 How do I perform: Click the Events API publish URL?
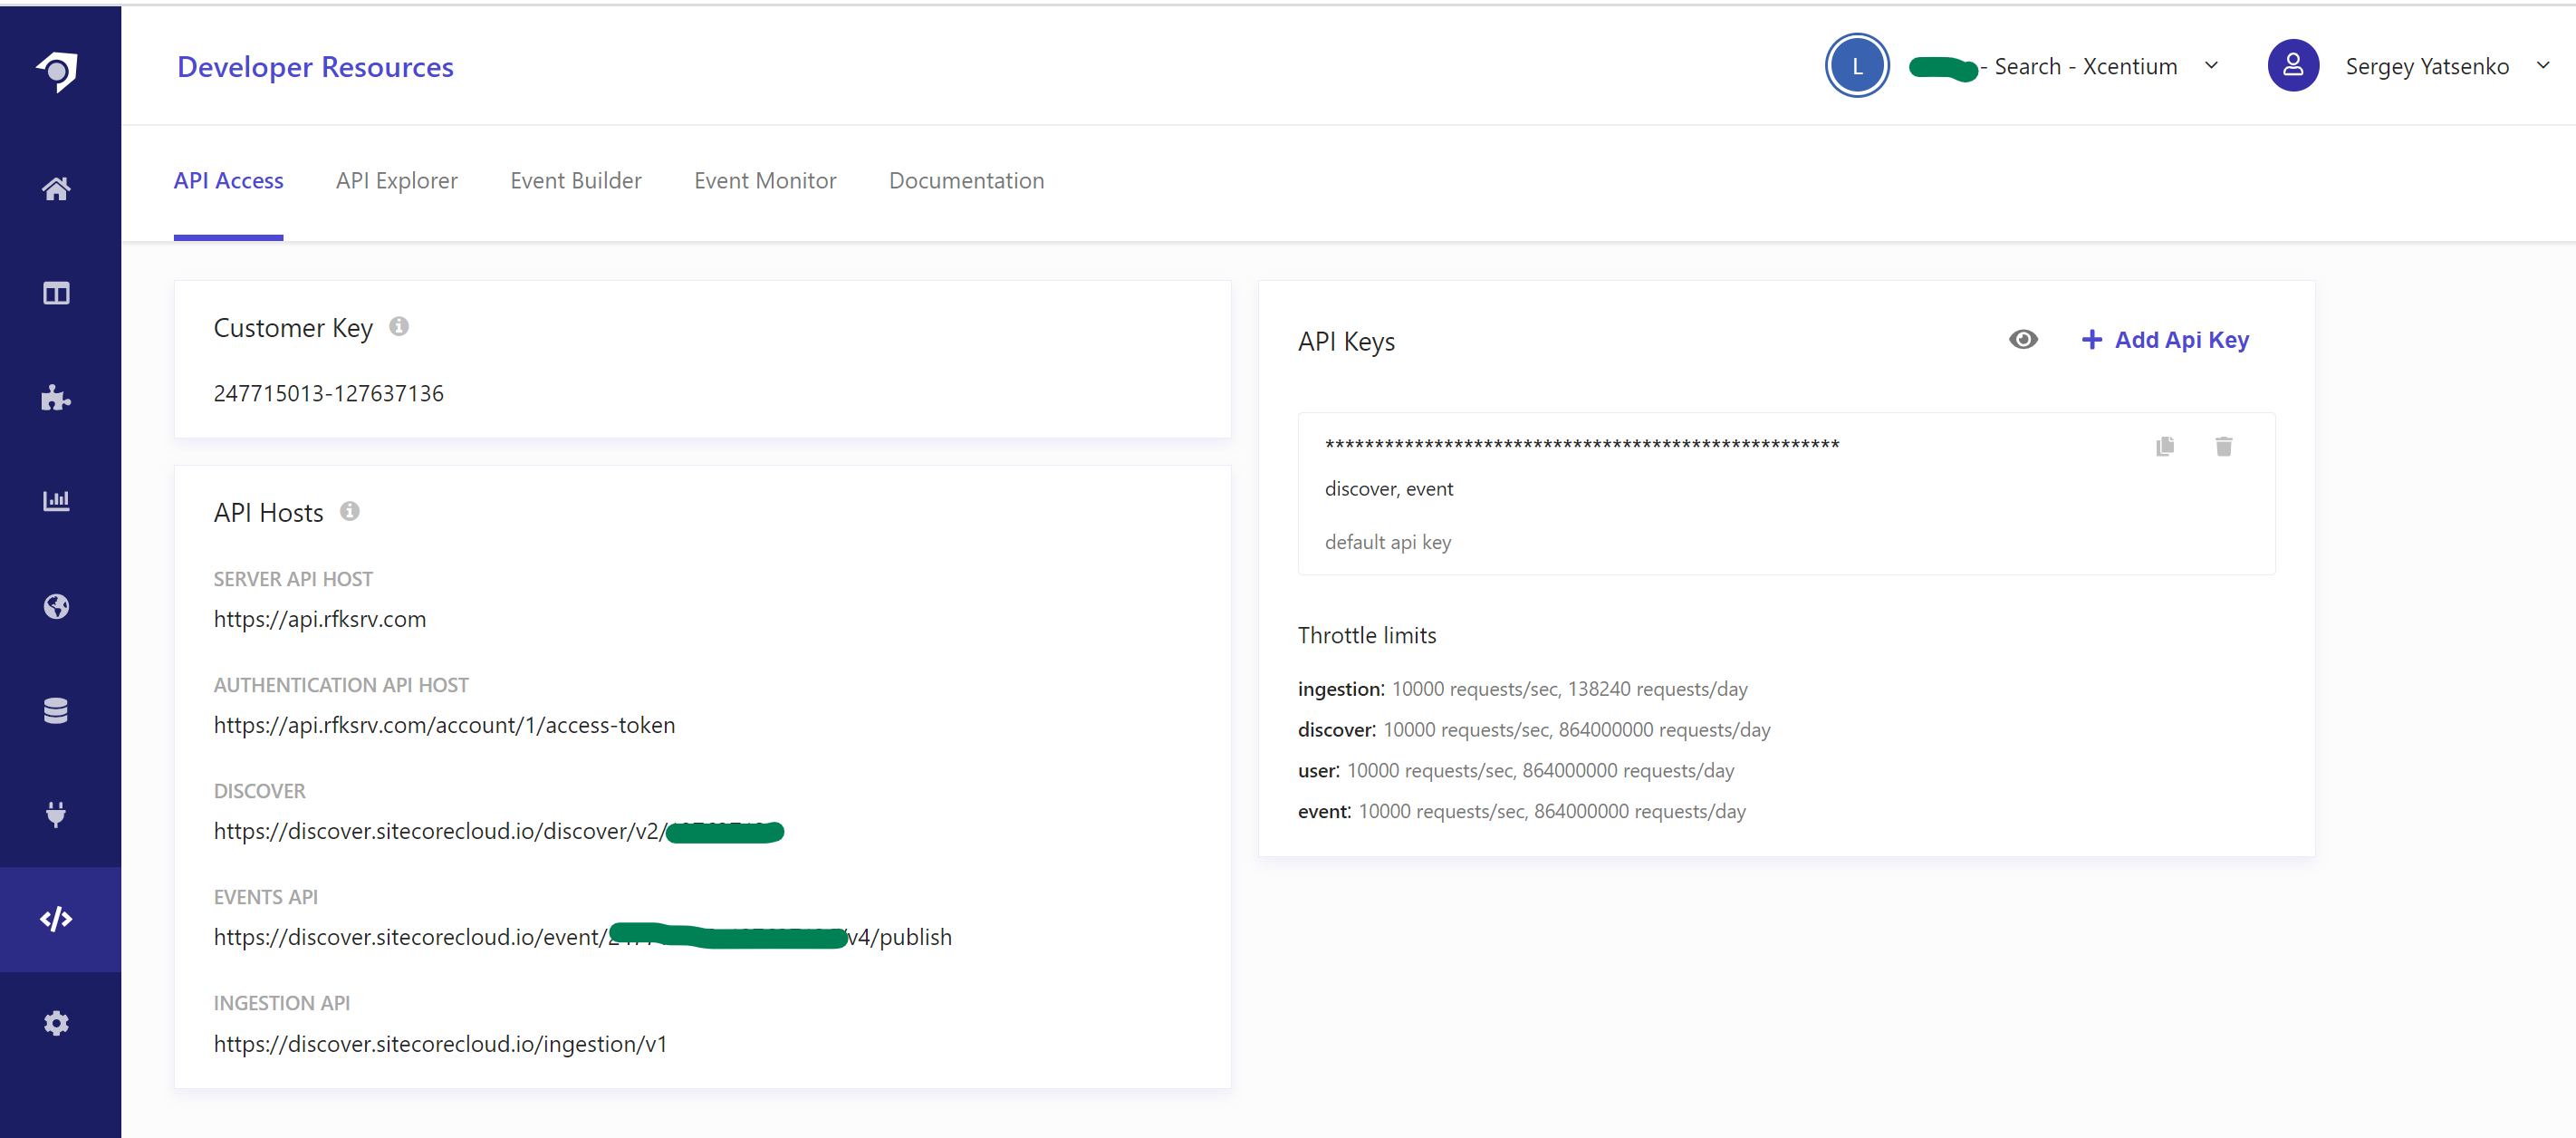582,937
